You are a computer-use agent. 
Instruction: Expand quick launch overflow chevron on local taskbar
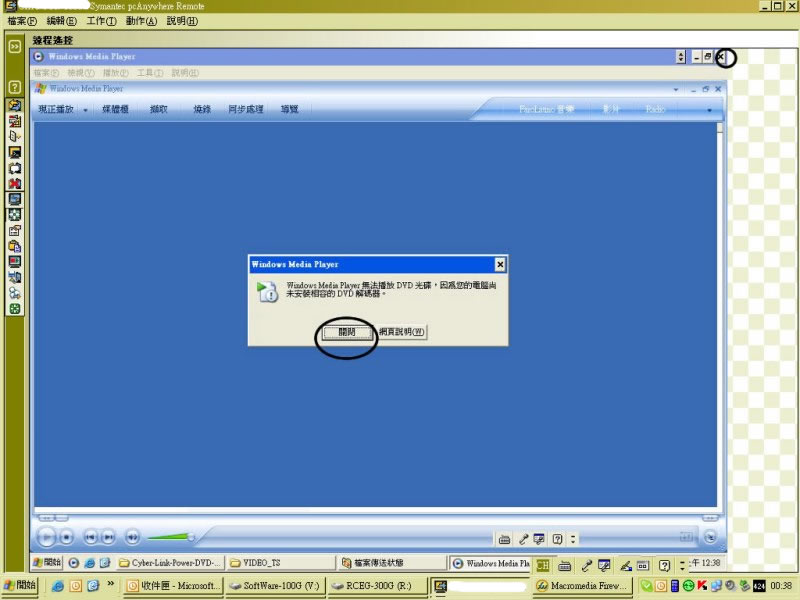coord(110,583)
